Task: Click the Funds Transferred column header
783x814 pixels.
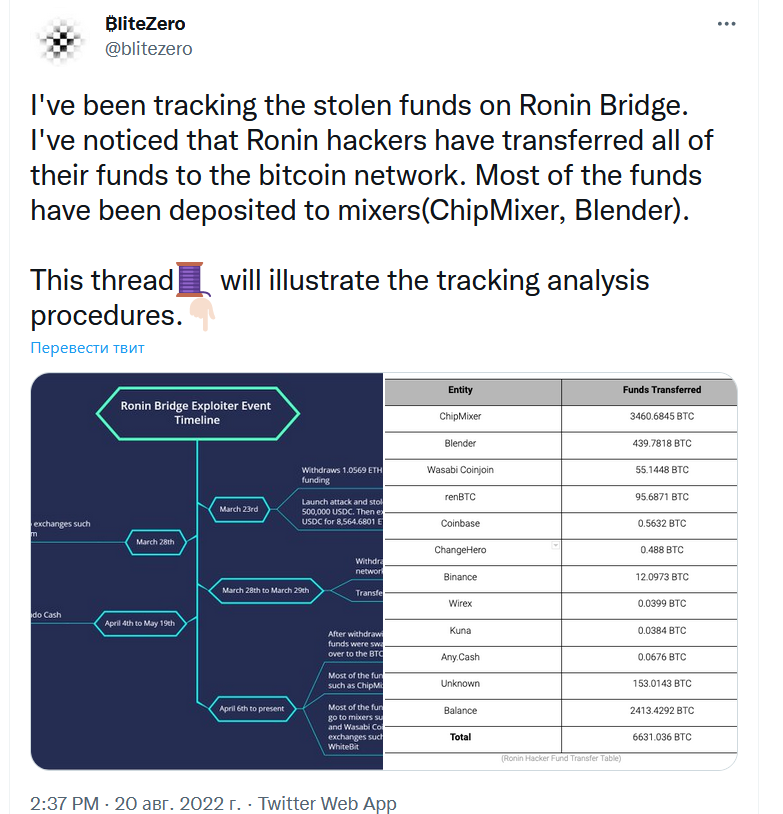Action: (x=662, y=390)
